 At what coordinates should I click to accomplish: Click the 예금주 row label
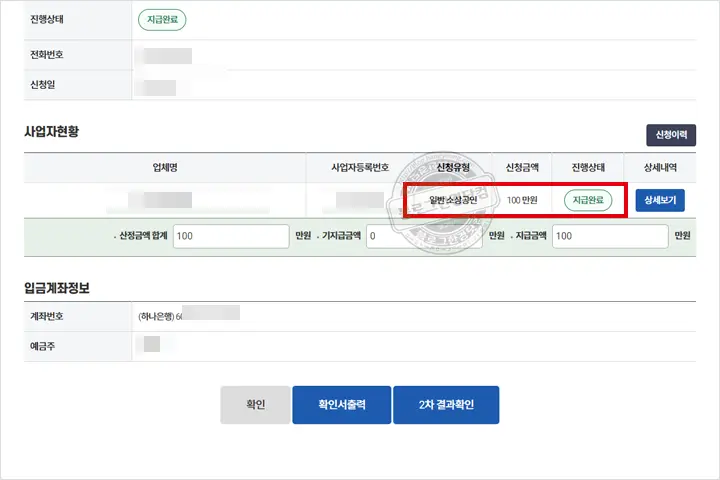(42, 346)
